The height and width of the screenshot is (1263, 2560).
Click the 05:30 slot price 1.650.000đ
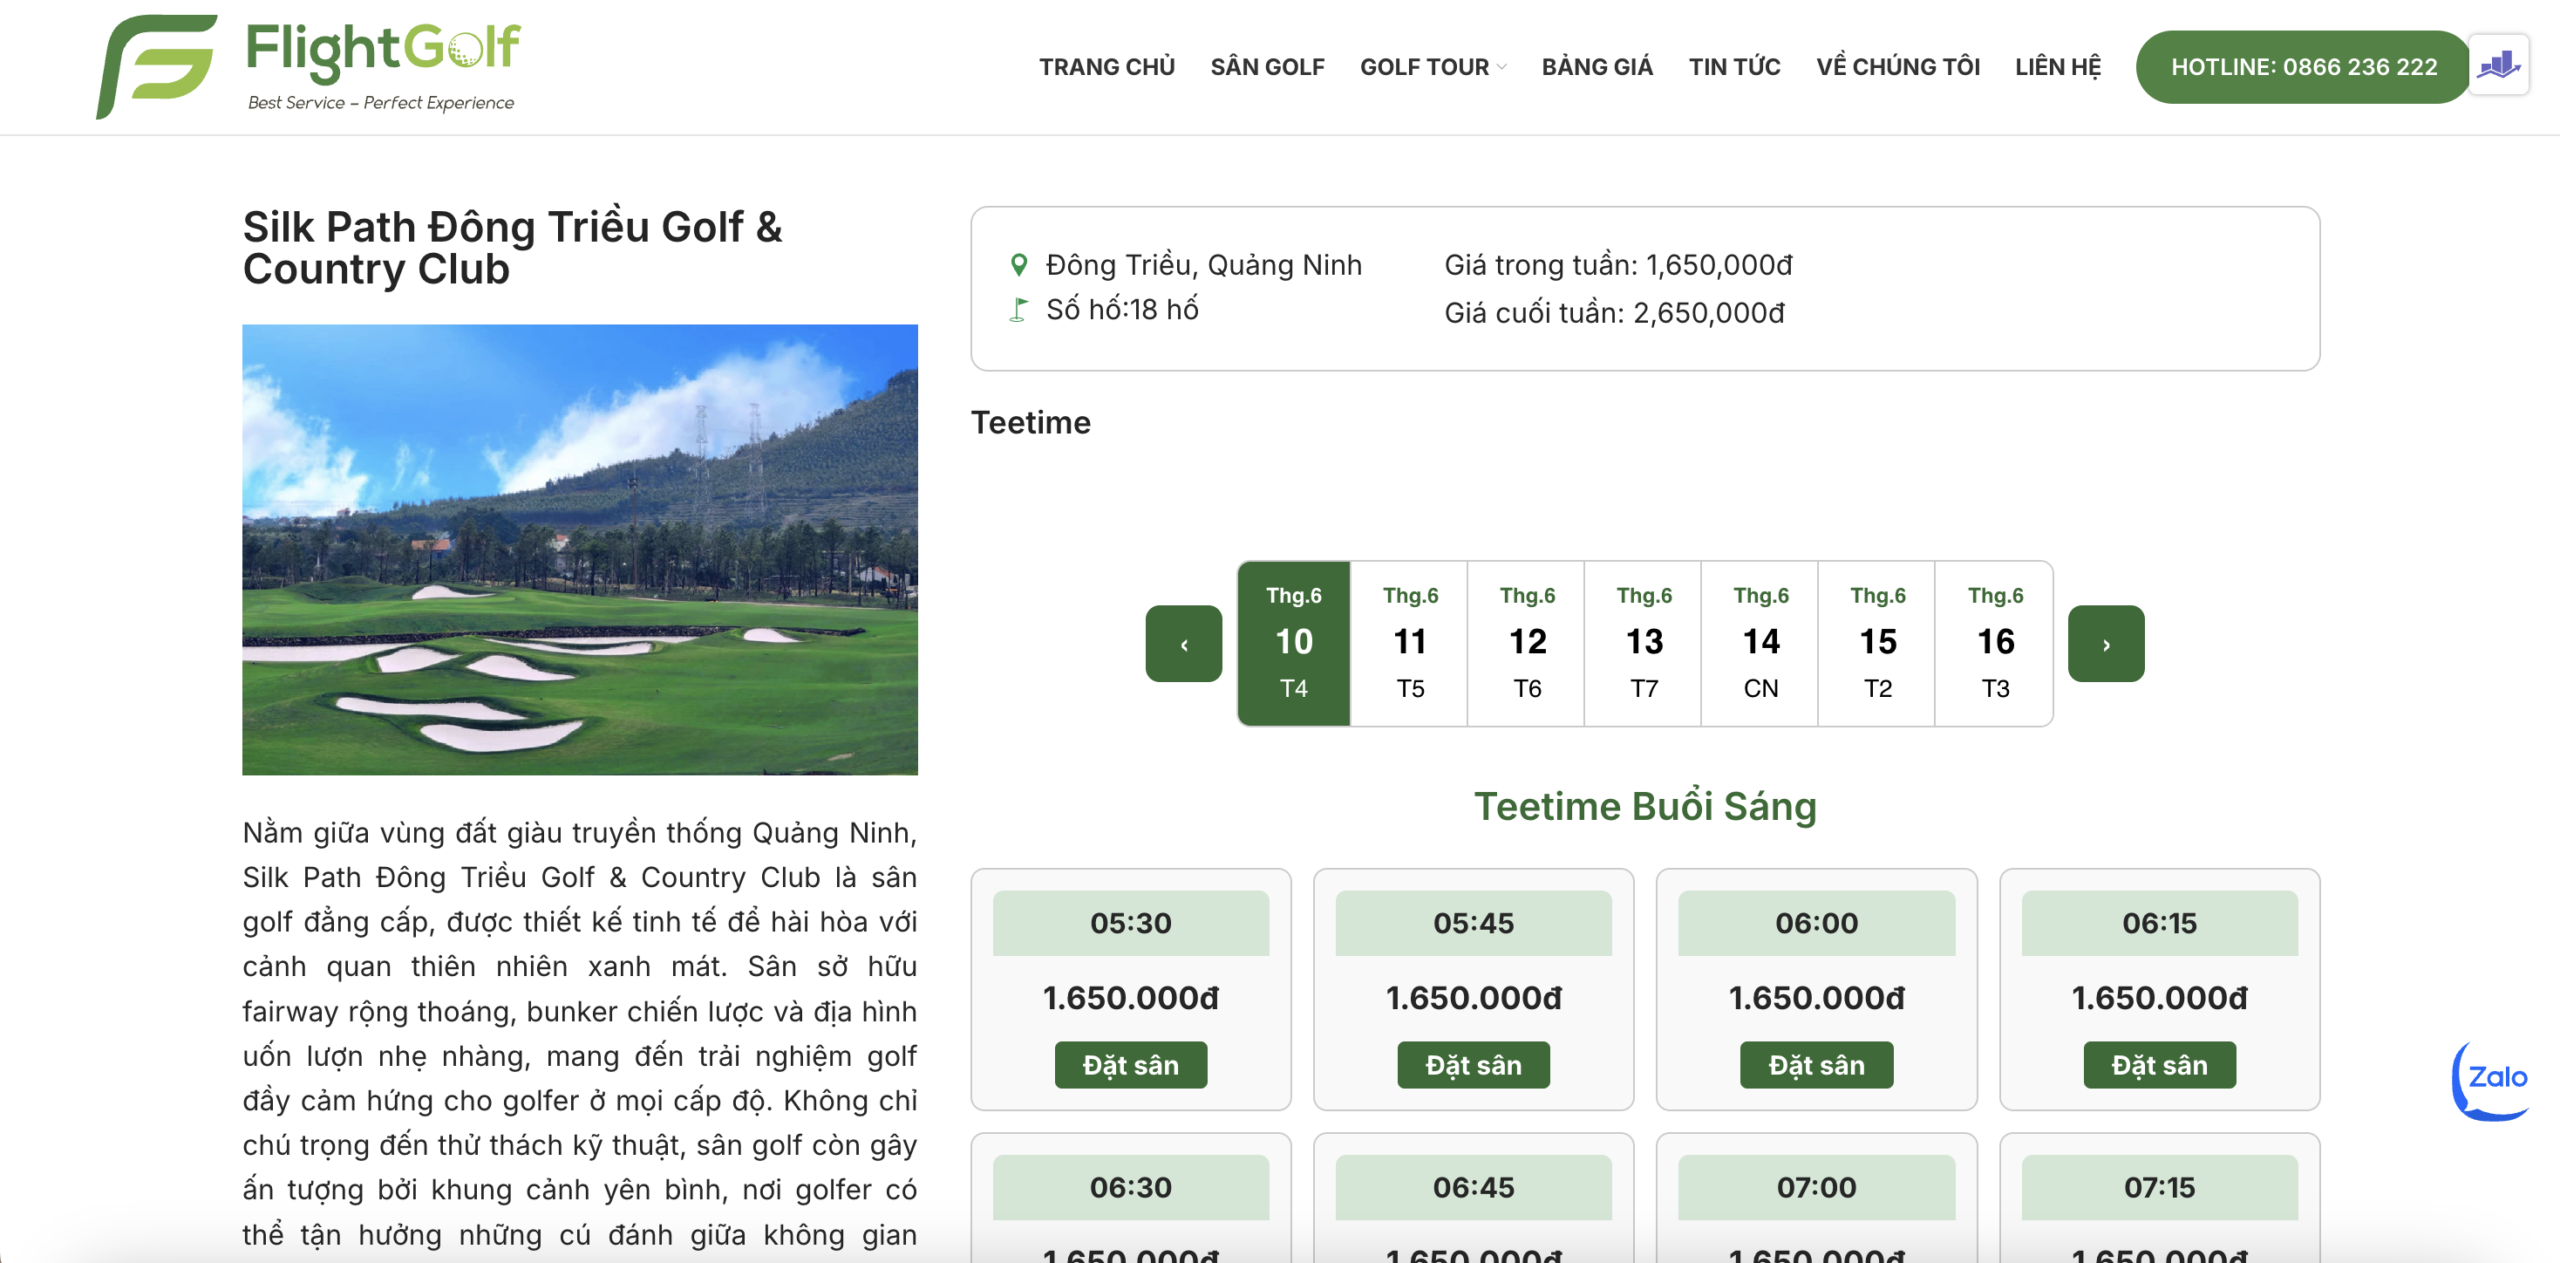(1131, 998)
